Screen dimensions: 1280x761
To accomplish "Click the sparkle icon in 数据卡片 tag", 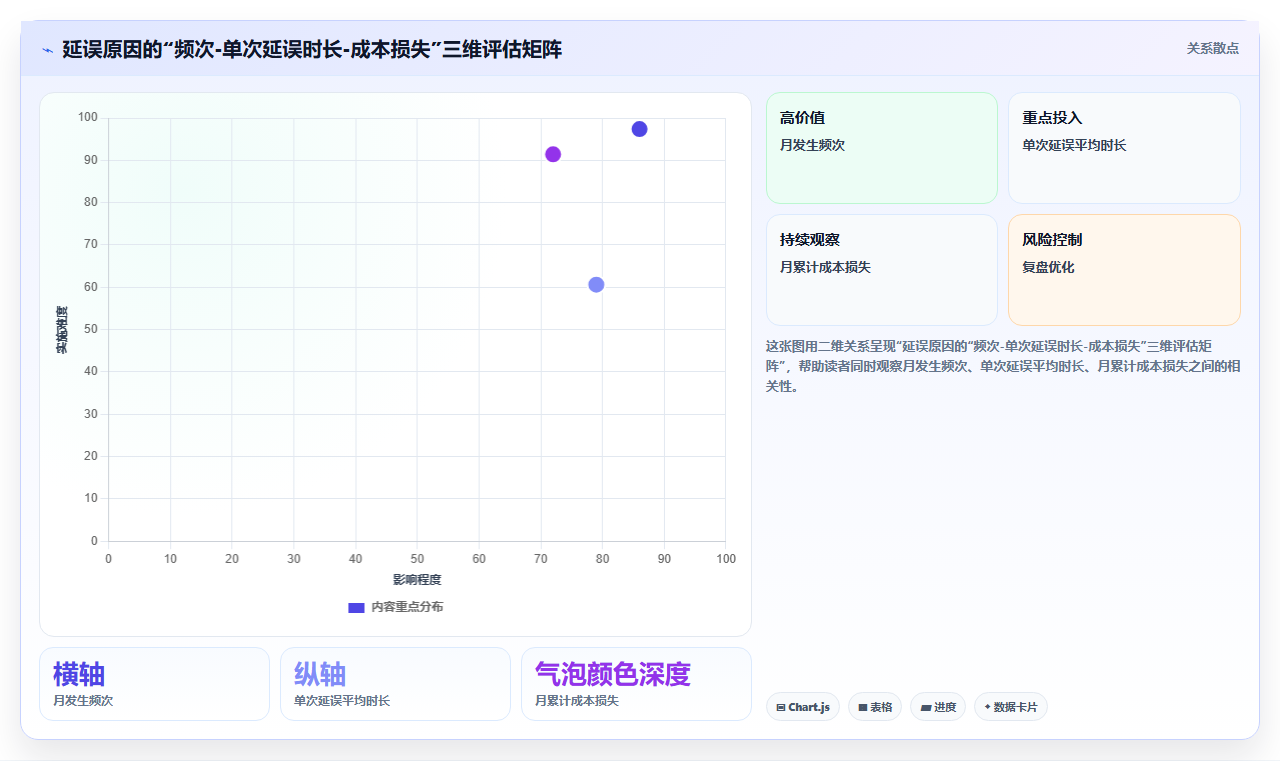I will tap(987, 707).
